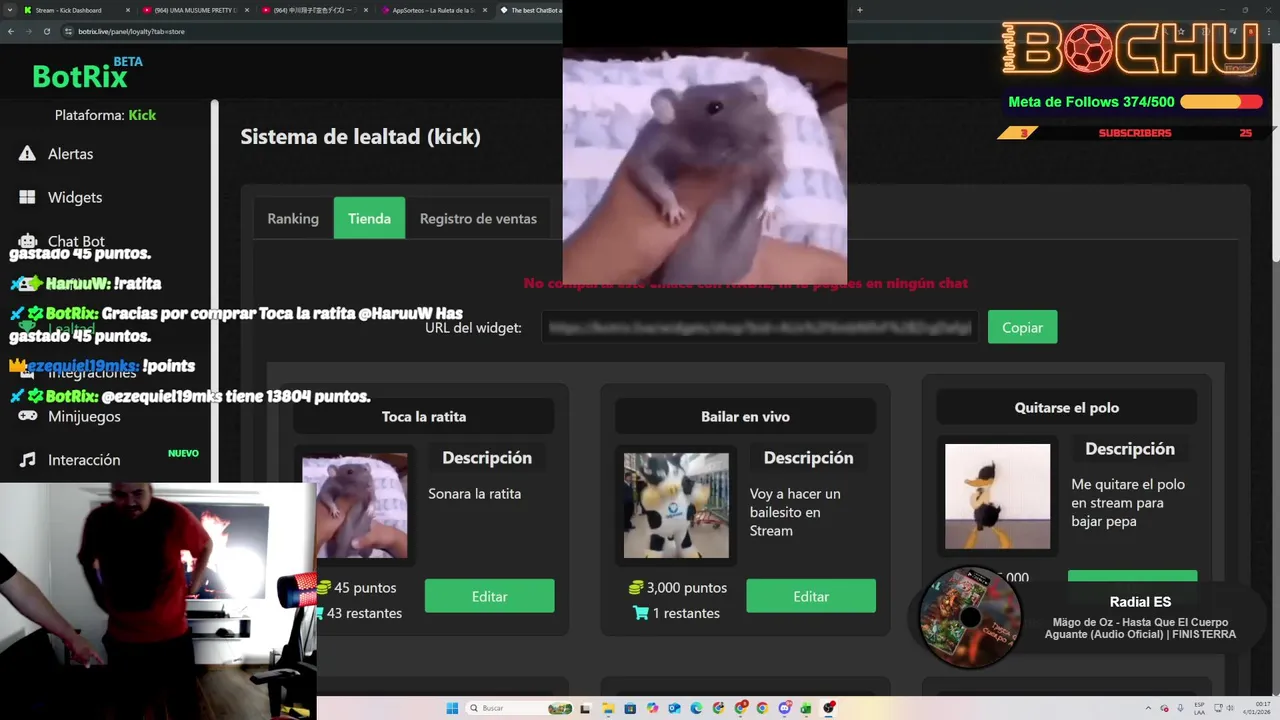Click the Bailar en vivo cow thumbnail
The image size is (1280, 720).
[x=676, y=506]
